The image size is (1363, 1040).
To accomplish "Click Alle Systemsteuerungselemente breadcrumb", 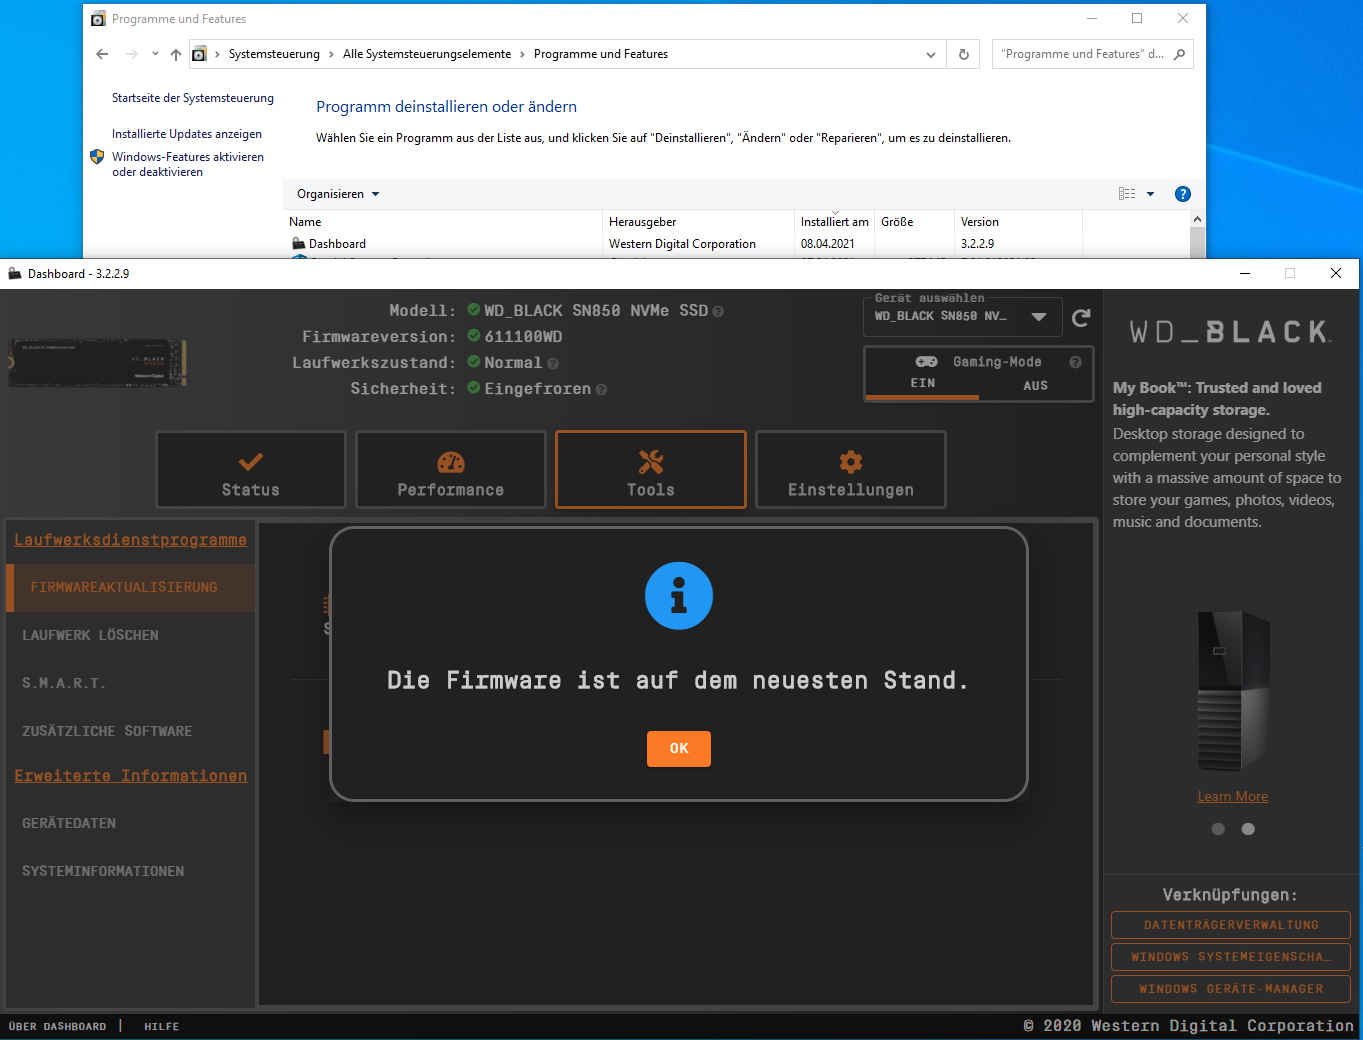I will (x=427, y=54).
